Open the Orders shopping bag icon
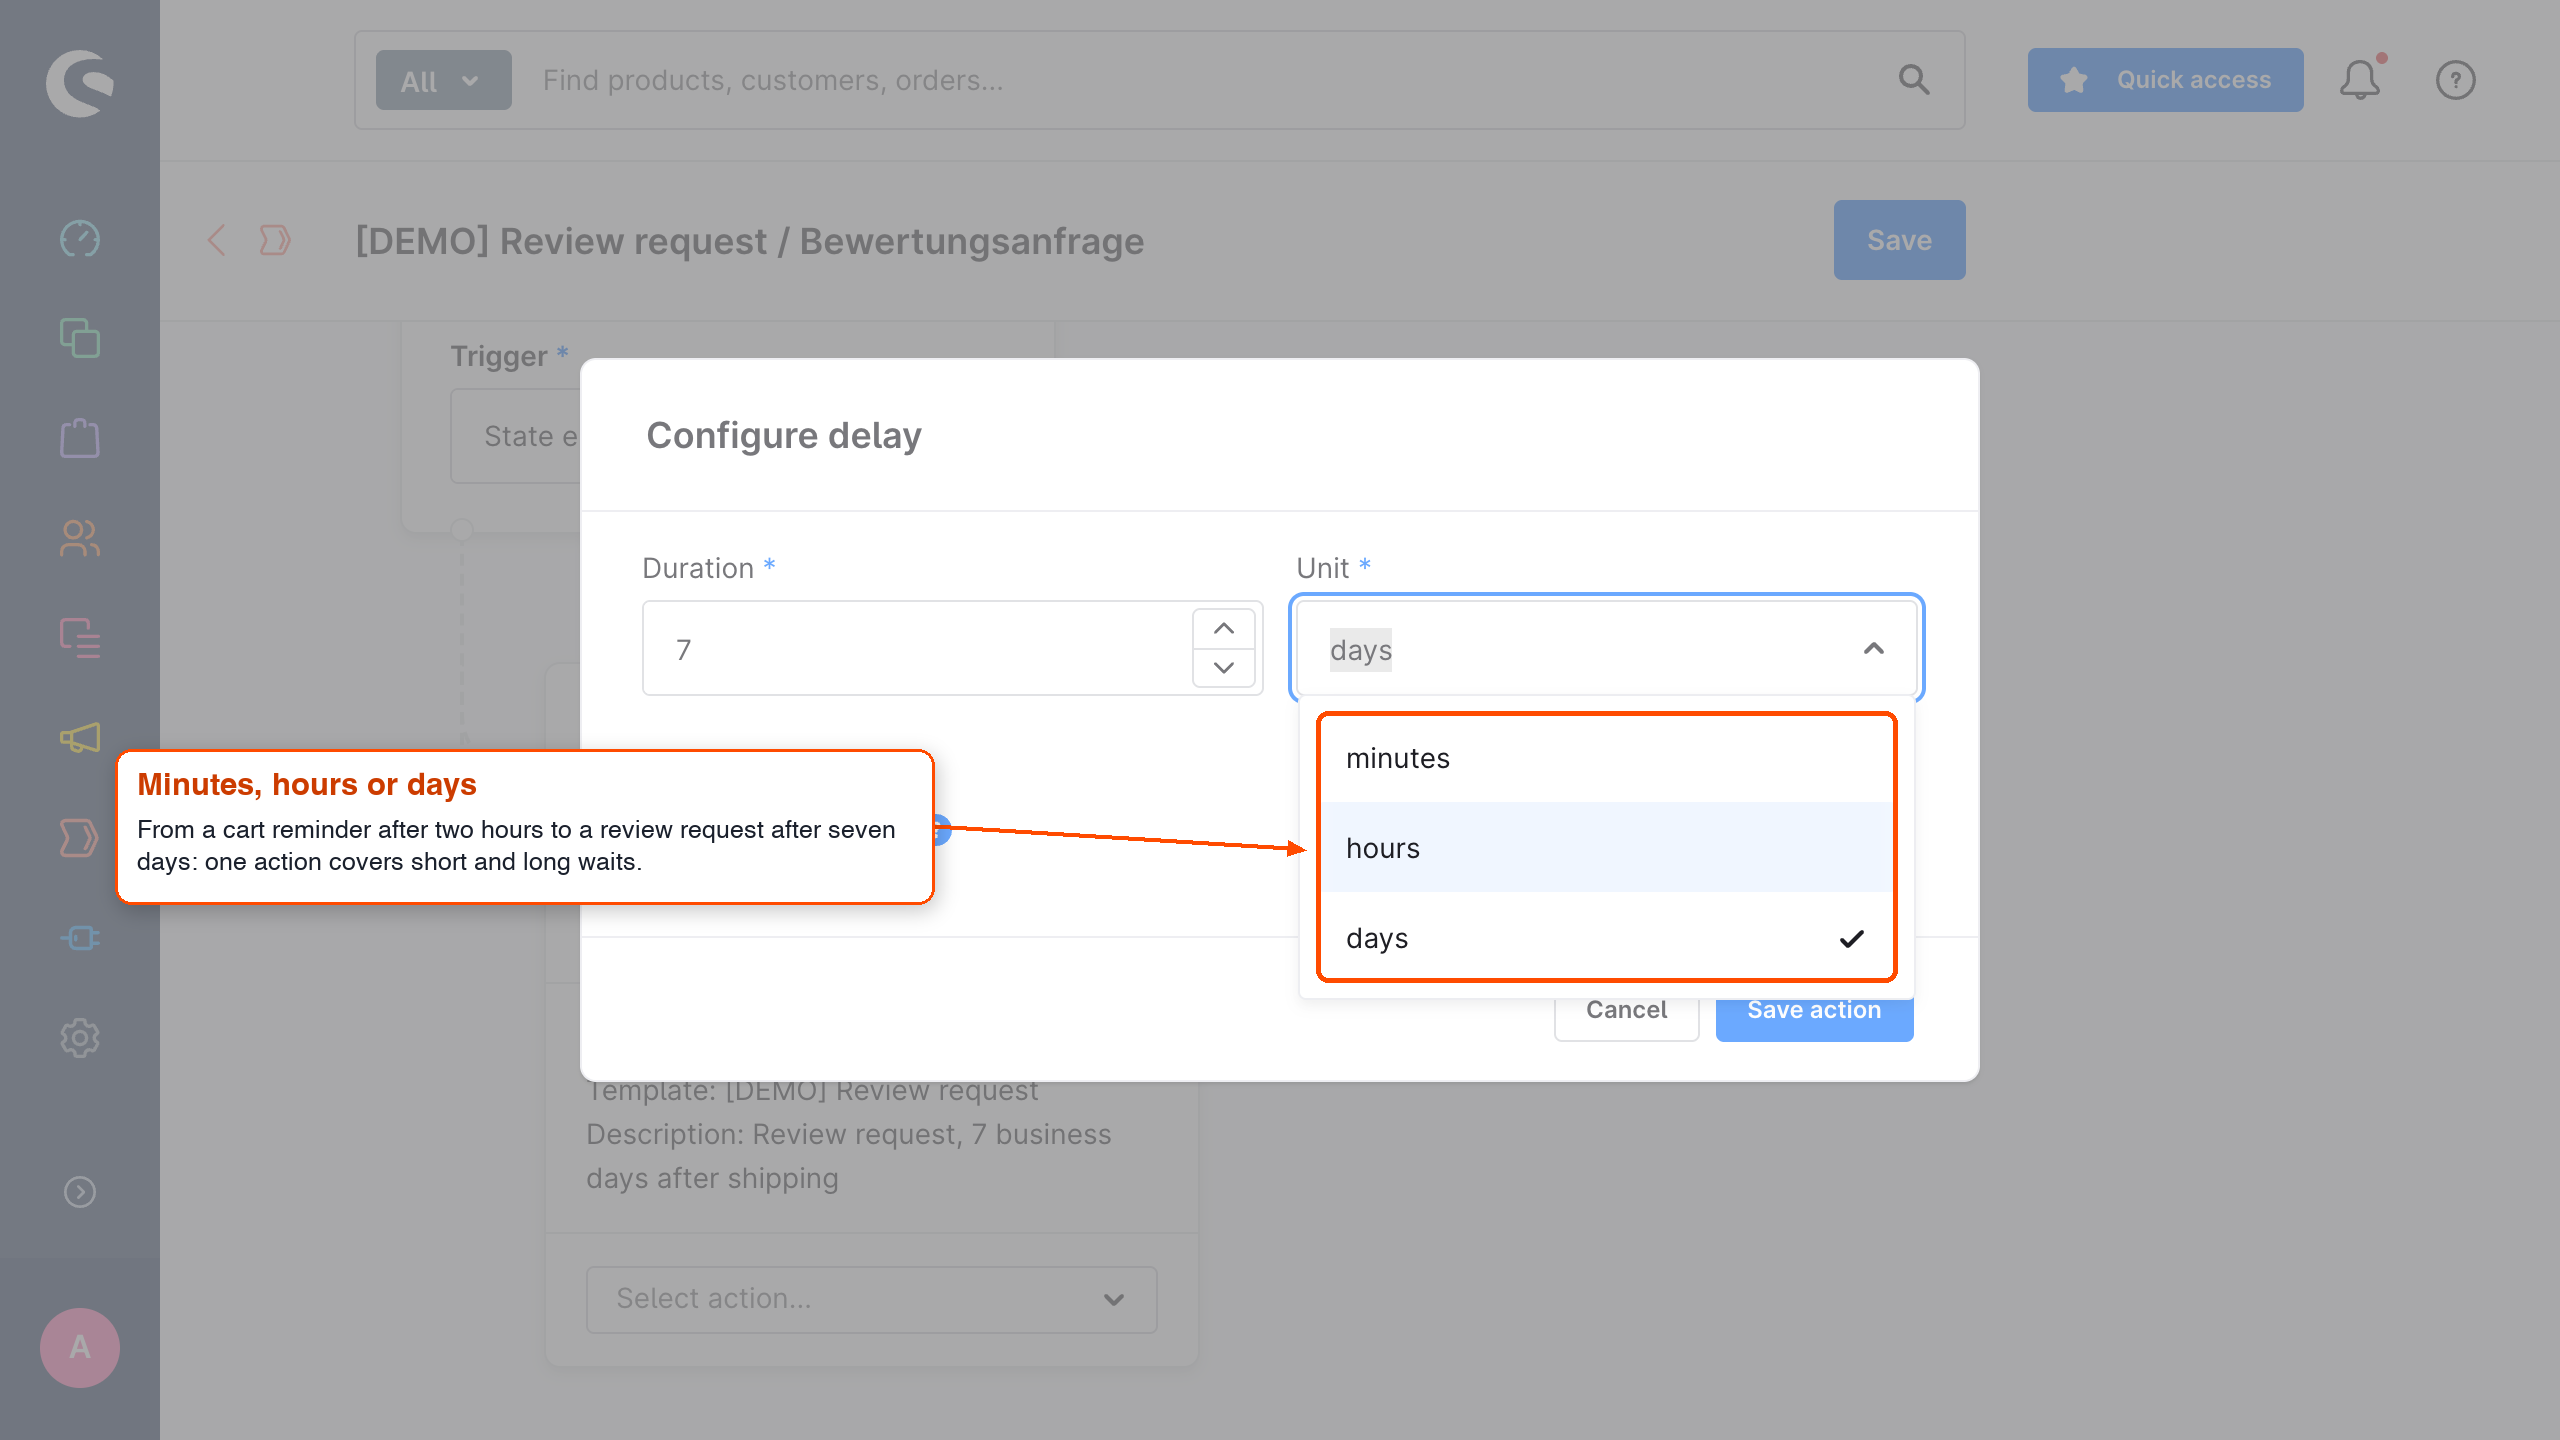 [x=80, y=438]
